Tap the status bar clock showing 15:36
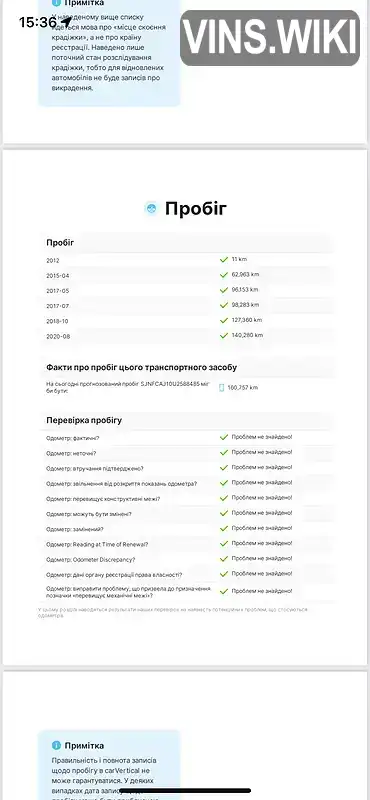Image resolution: width=370 pixels, height=800 pixels. click(x=38, y=22)
